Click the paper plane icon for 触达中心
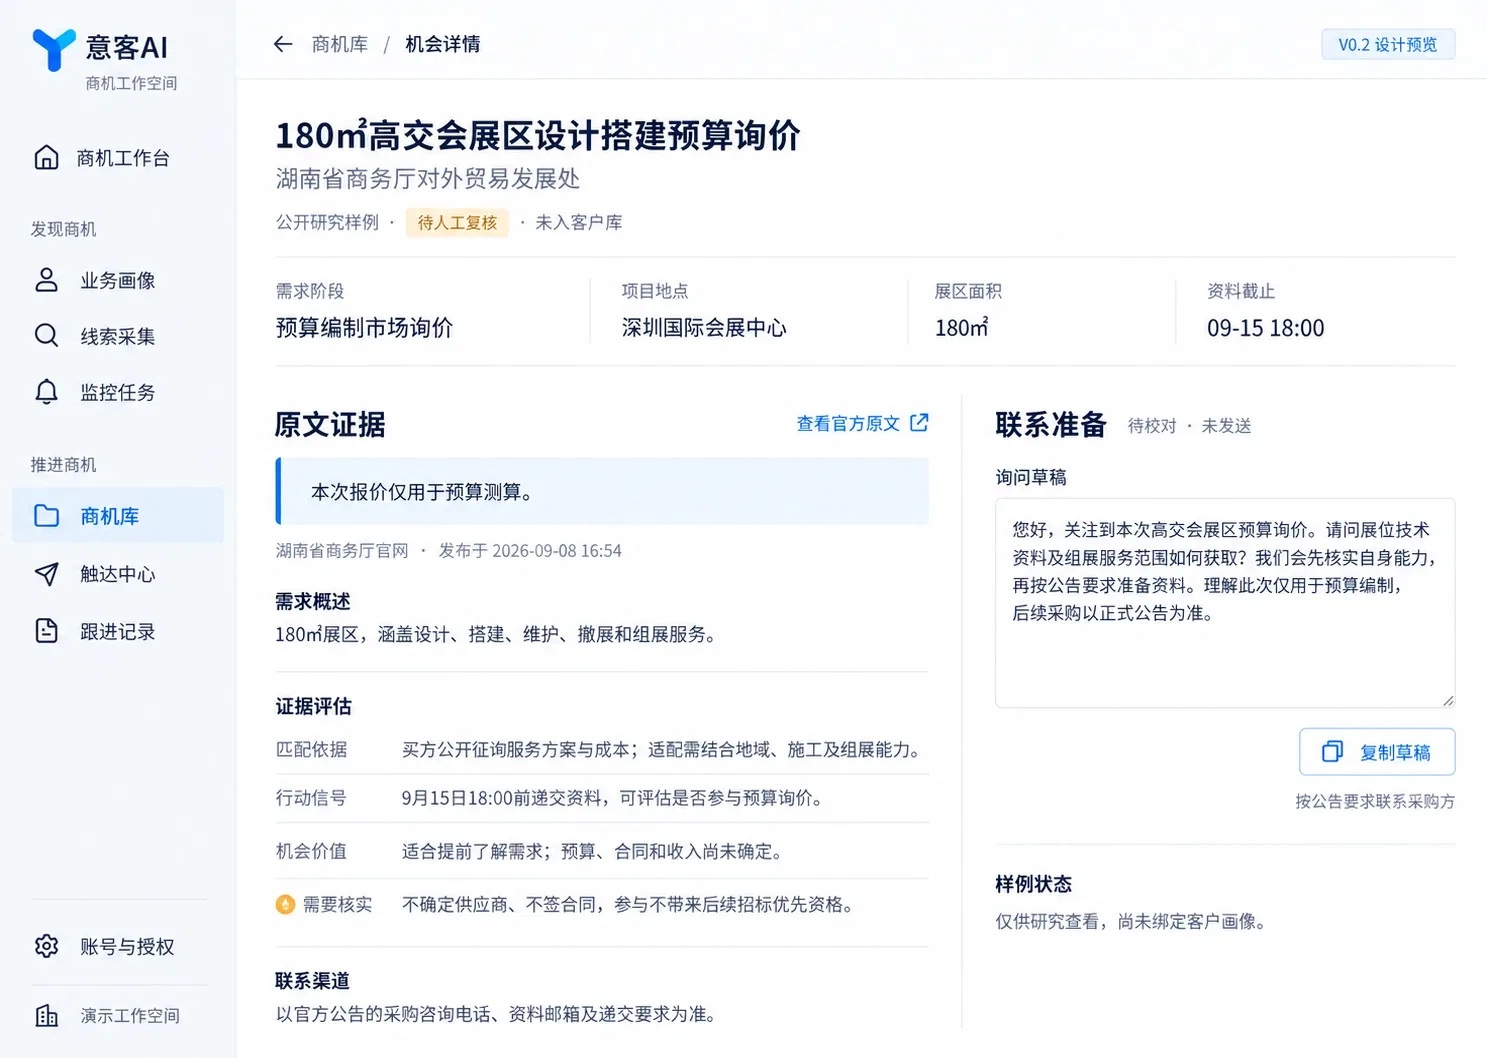This screenshot has height=1058, width=1487. tap(46, 573)
